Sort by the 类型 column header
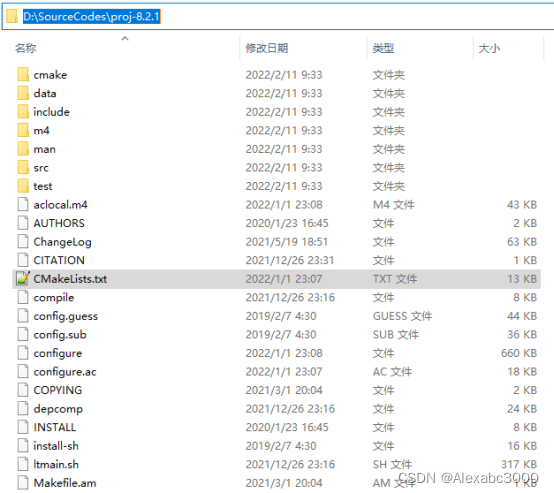554x493 pixels. point(383,48)
